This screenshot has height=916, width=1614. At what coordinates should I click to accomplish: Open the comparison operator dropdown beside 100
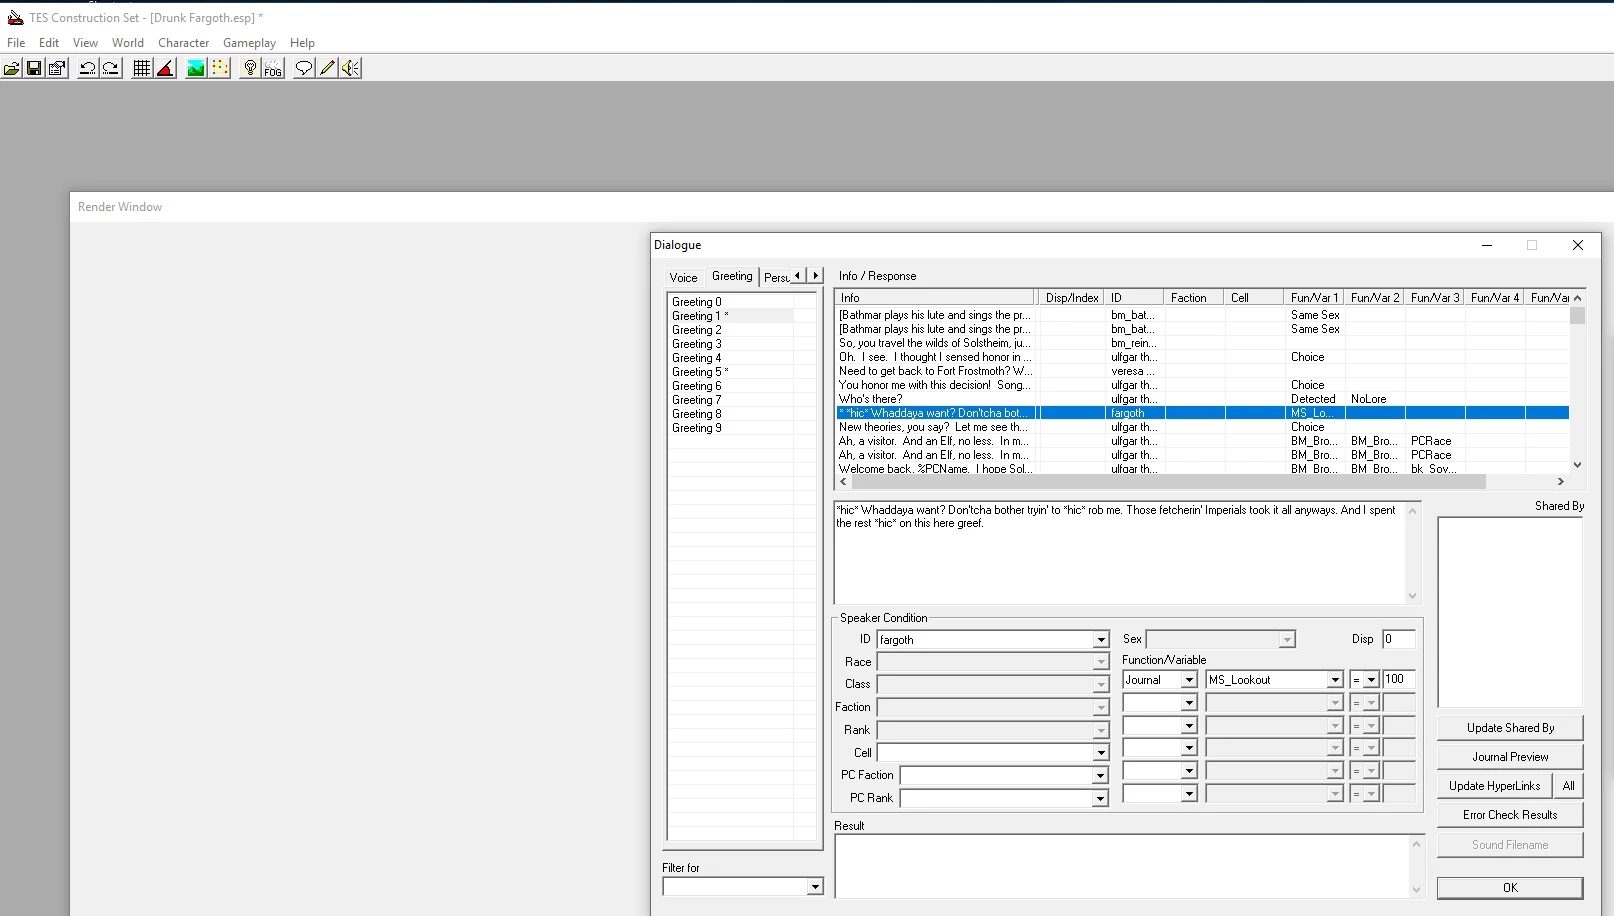pyautogui.click(x=1371, y=680)
